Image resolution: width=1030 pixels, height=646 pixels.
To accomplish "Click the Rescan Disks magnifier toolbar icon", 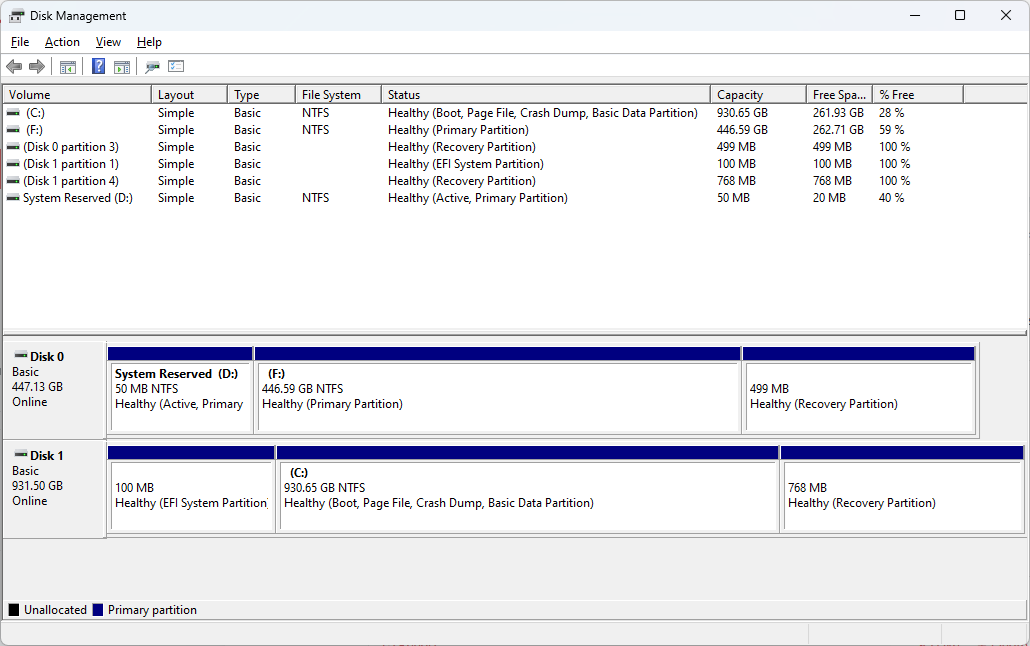I will [x=152, y=66].
